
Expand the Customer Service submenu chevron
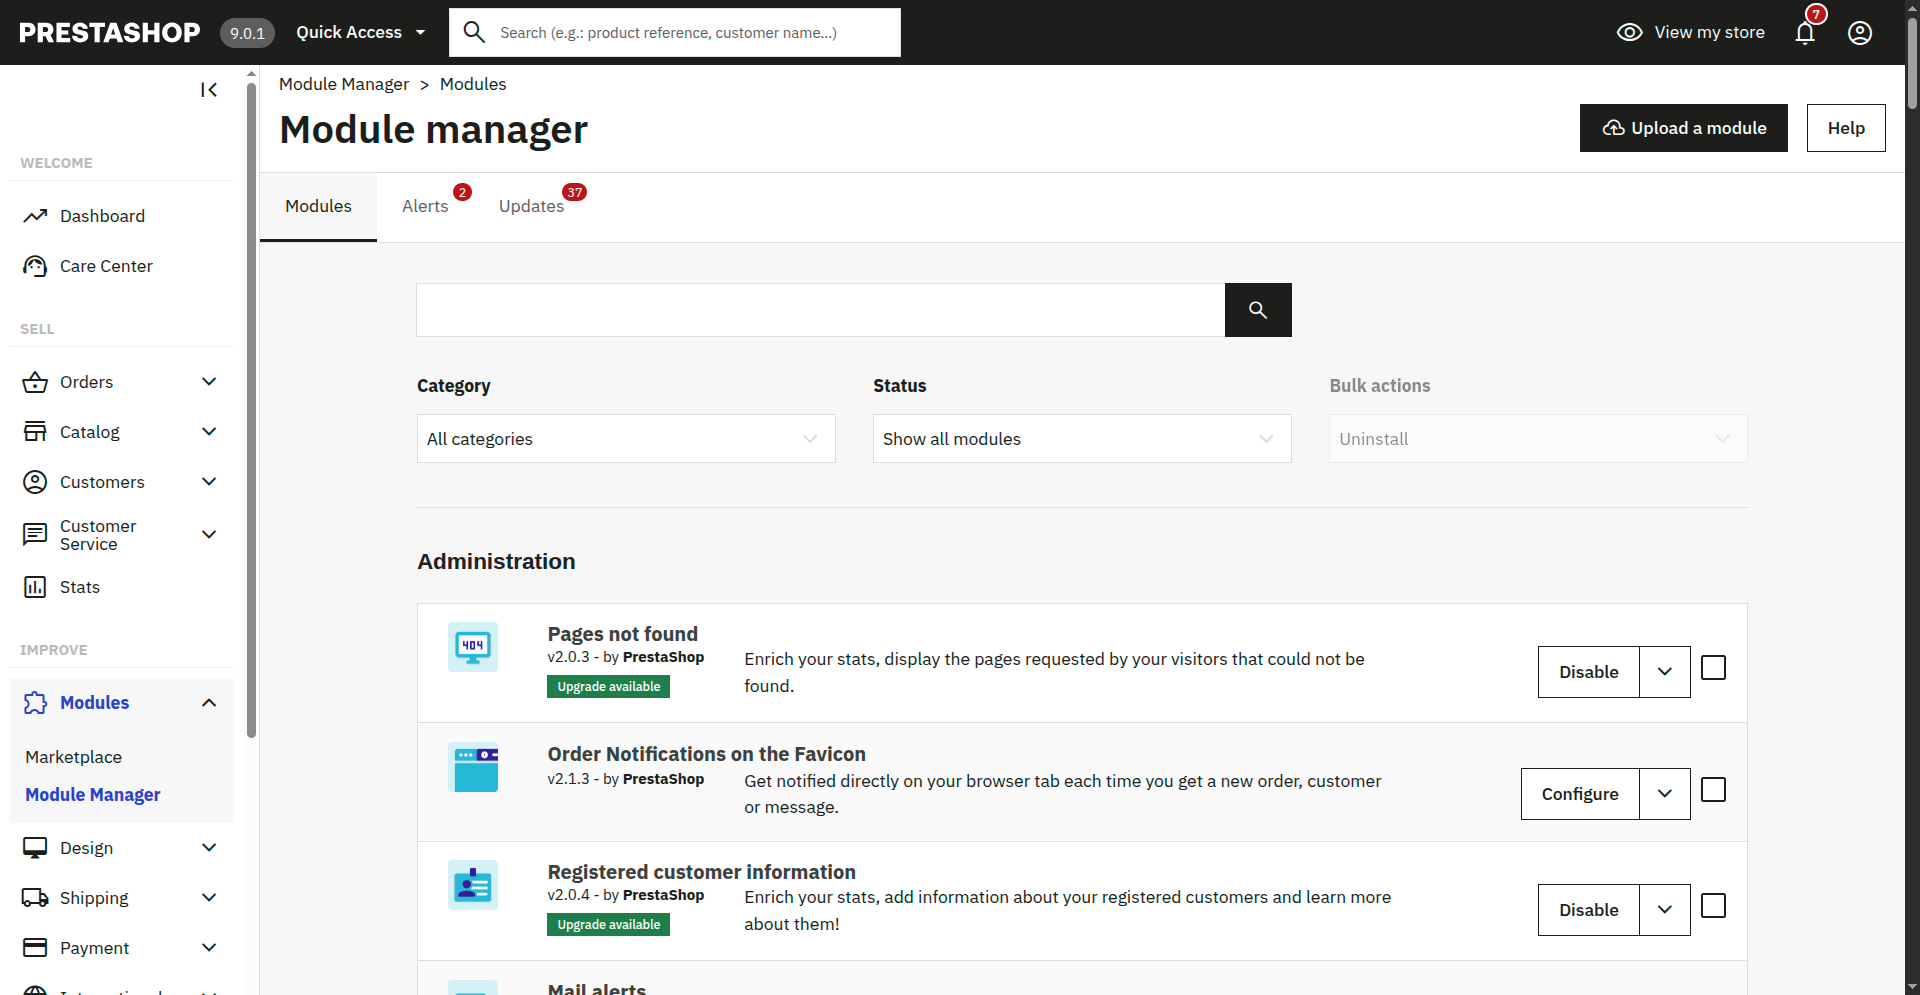pos(209,534)
